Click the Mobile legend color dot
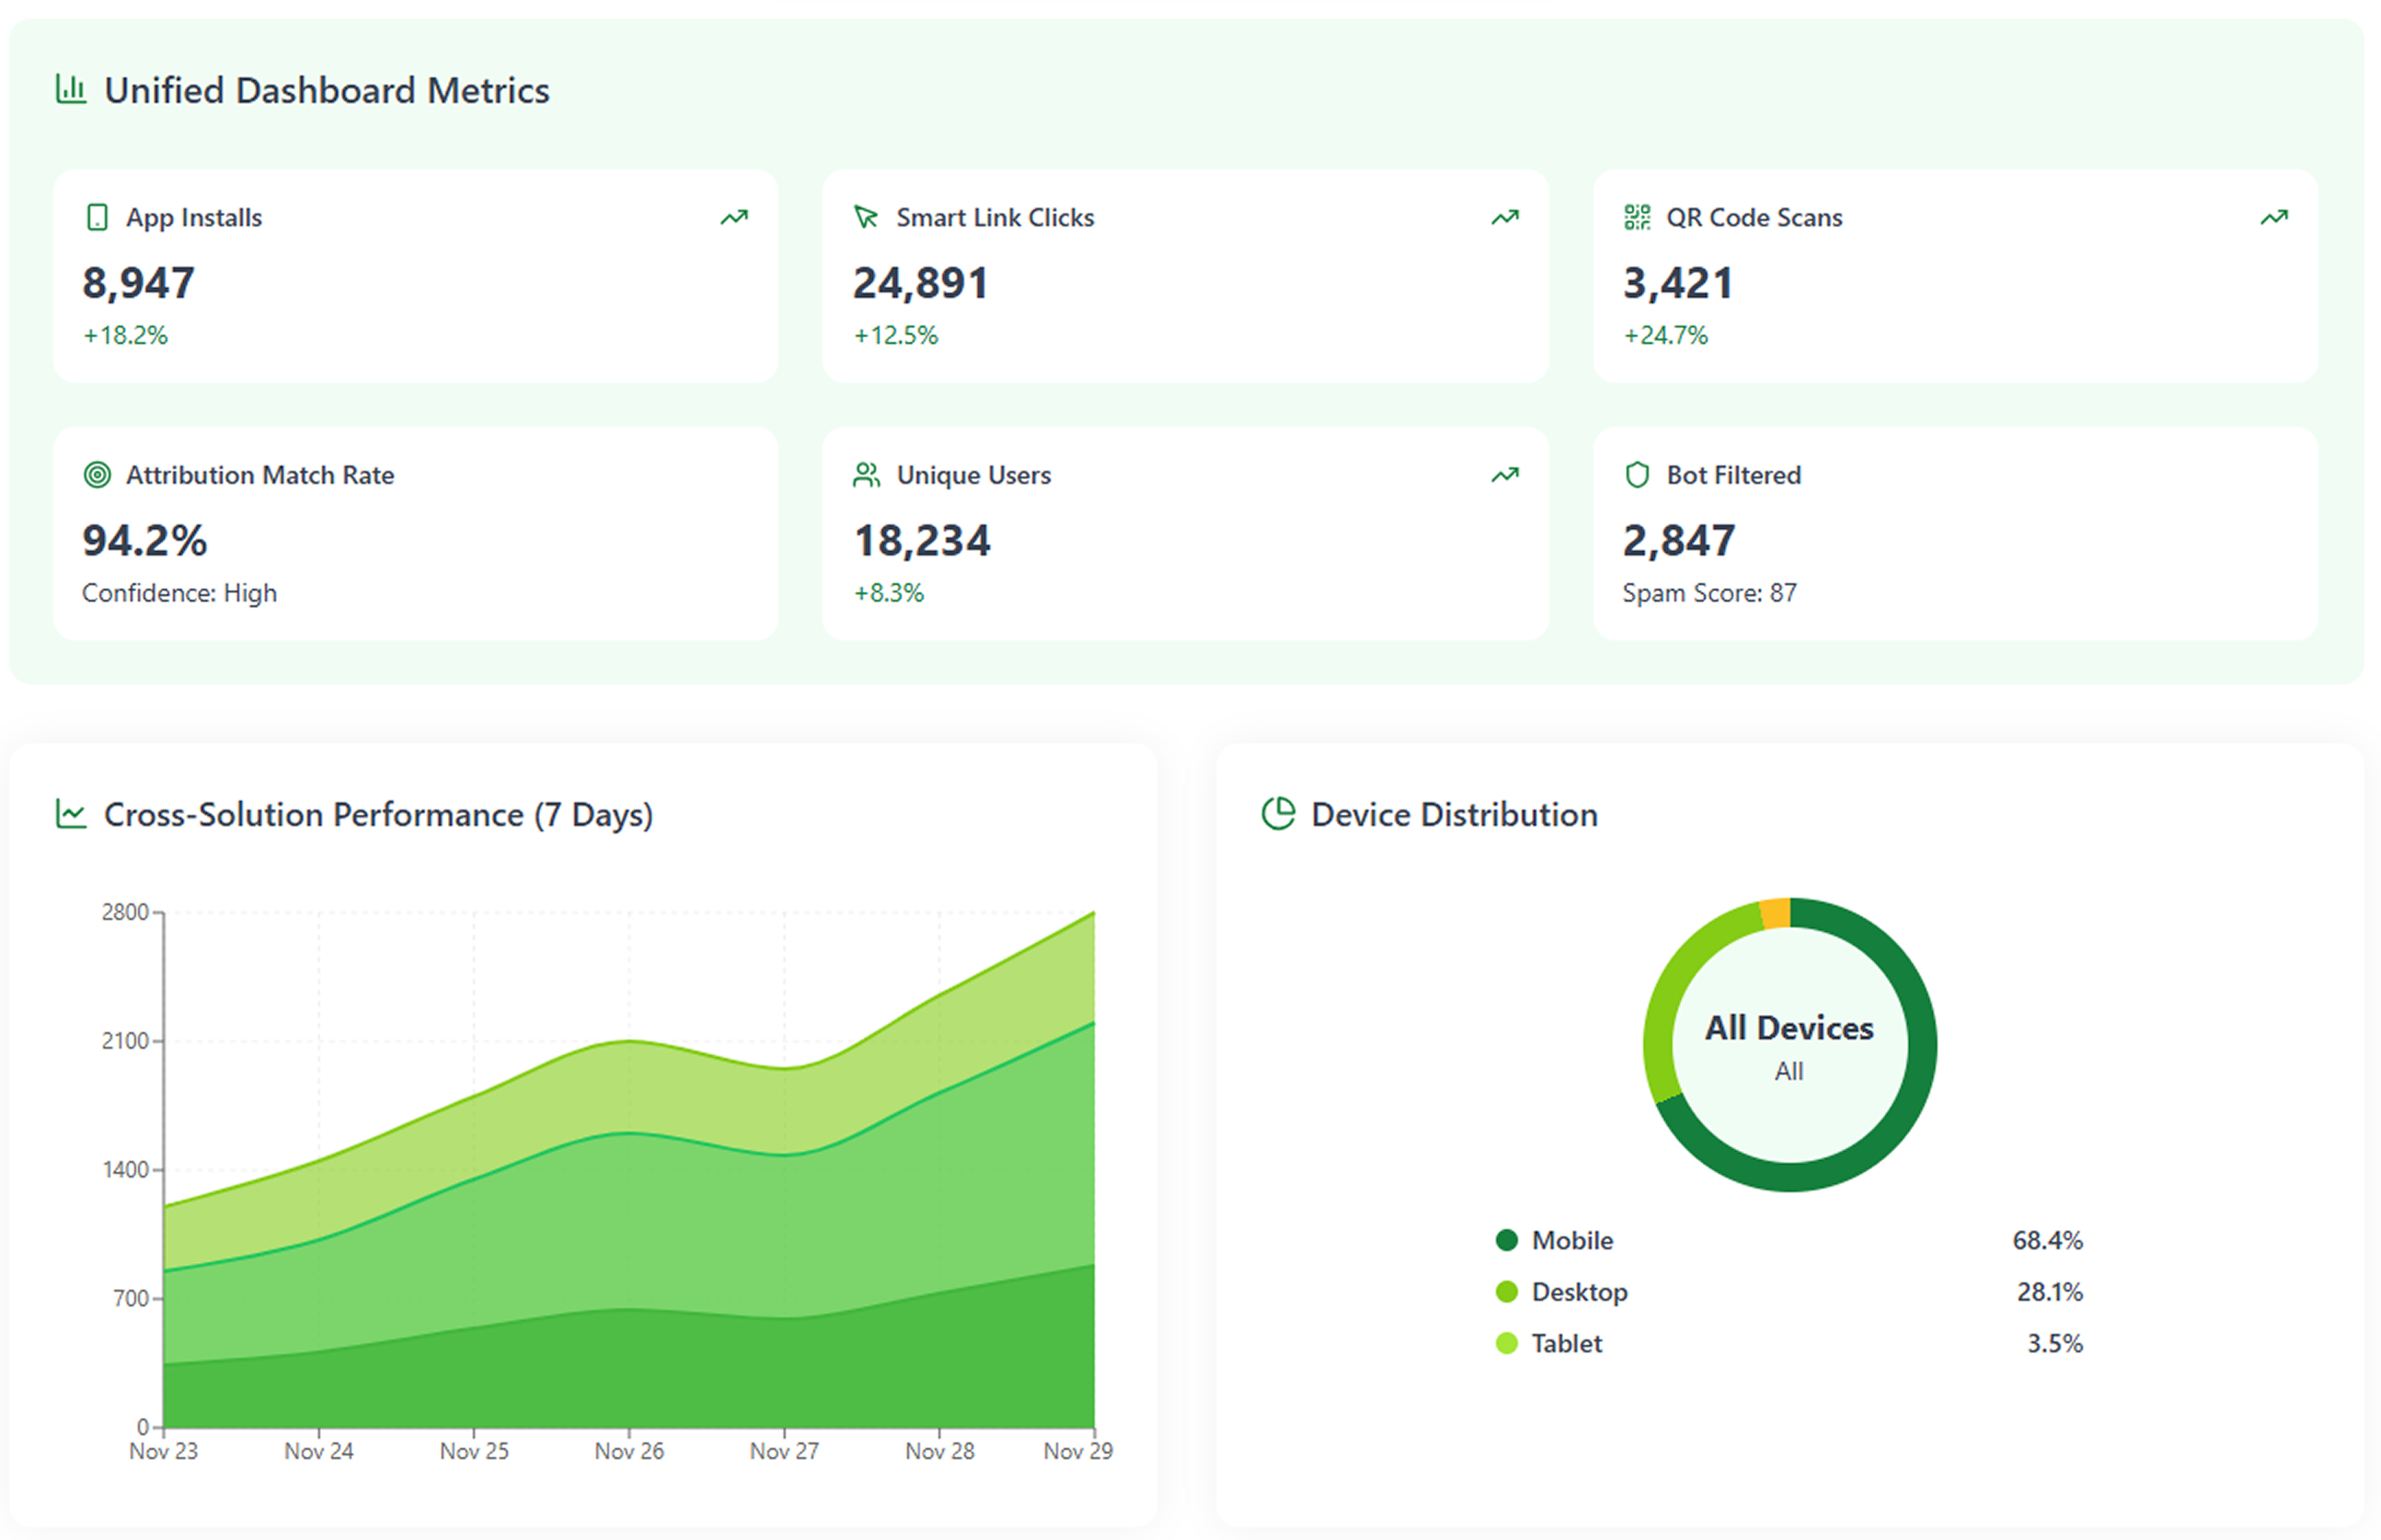The height and width of the screenshot is (1540, 2381). 1506,1240
